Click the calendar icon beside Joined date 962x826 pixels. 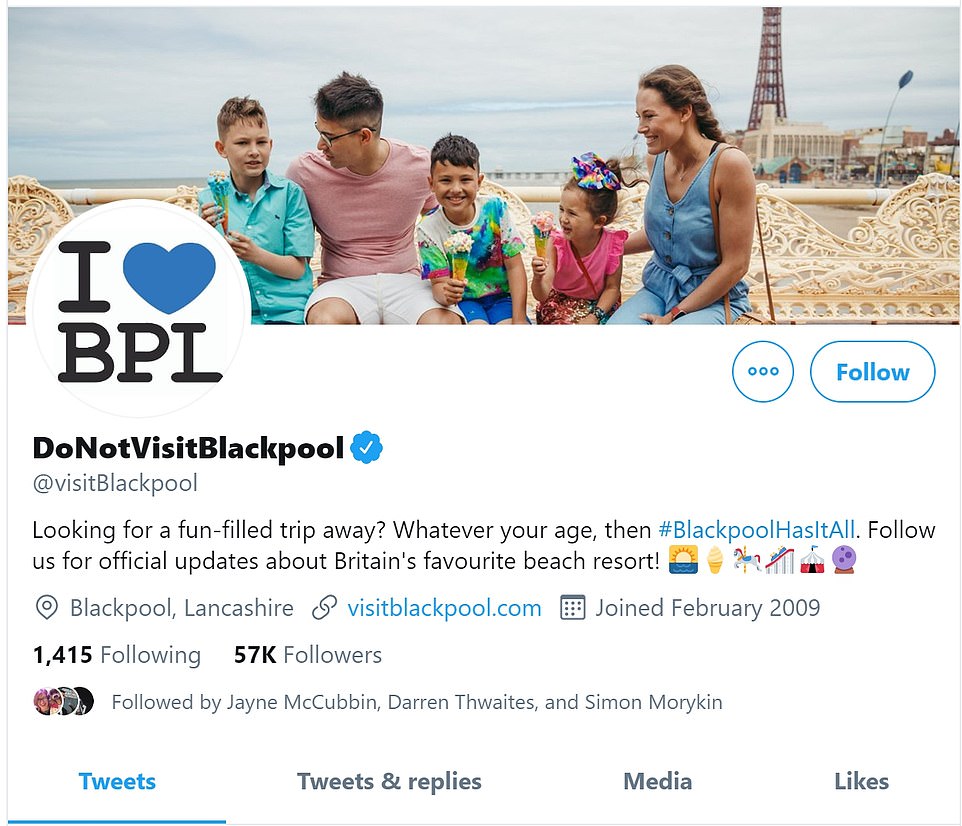pos(572,607)
